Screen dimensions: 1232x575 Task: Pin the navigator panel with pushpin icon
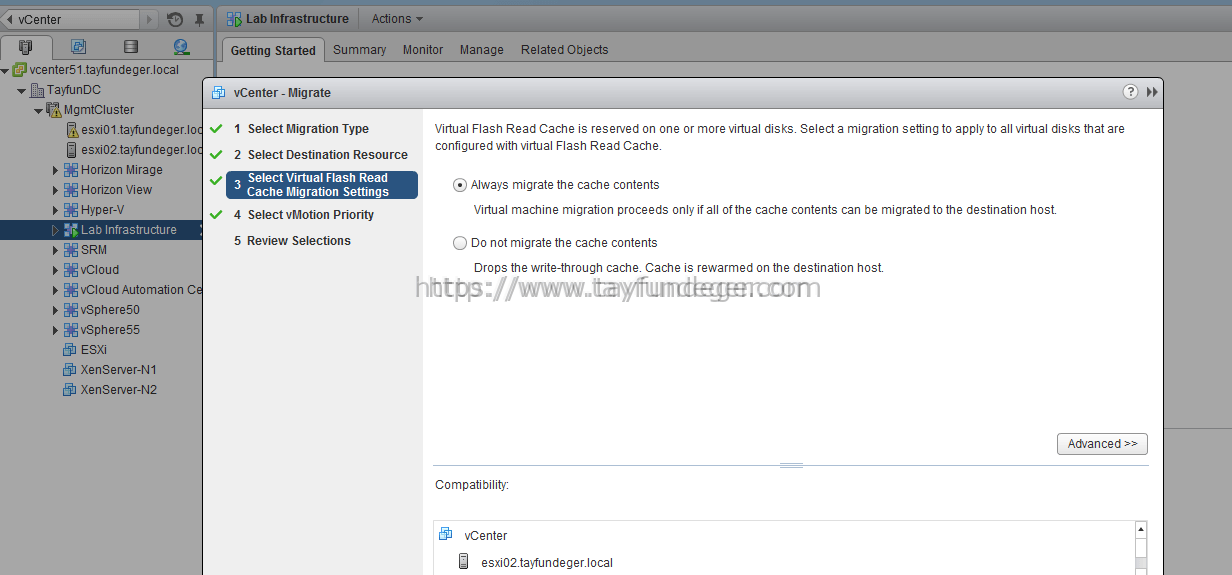pyautogui.click(x=199, y=19)
